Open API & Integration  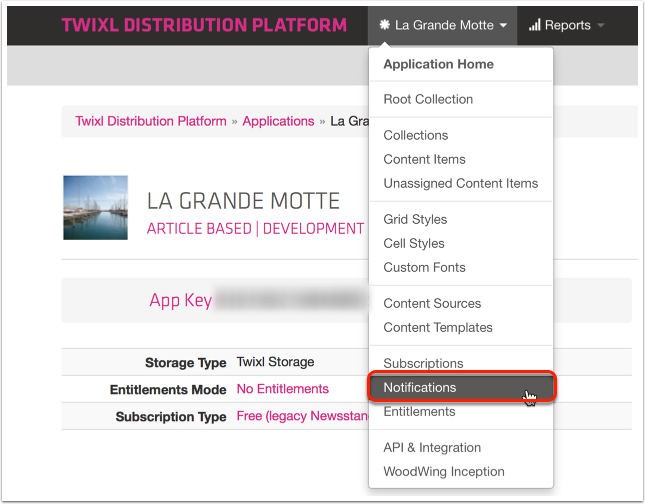[432, 448]
